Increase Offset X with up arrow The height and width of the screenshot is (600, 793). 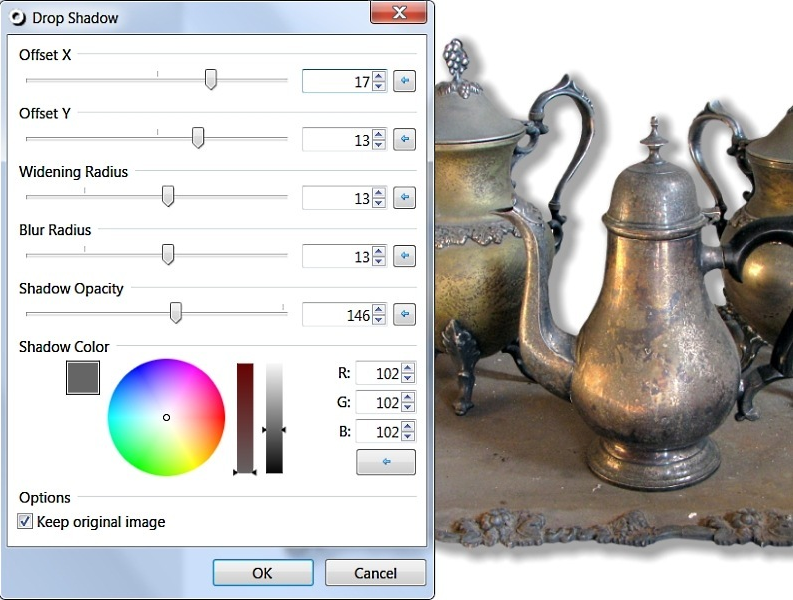(379, 75)
